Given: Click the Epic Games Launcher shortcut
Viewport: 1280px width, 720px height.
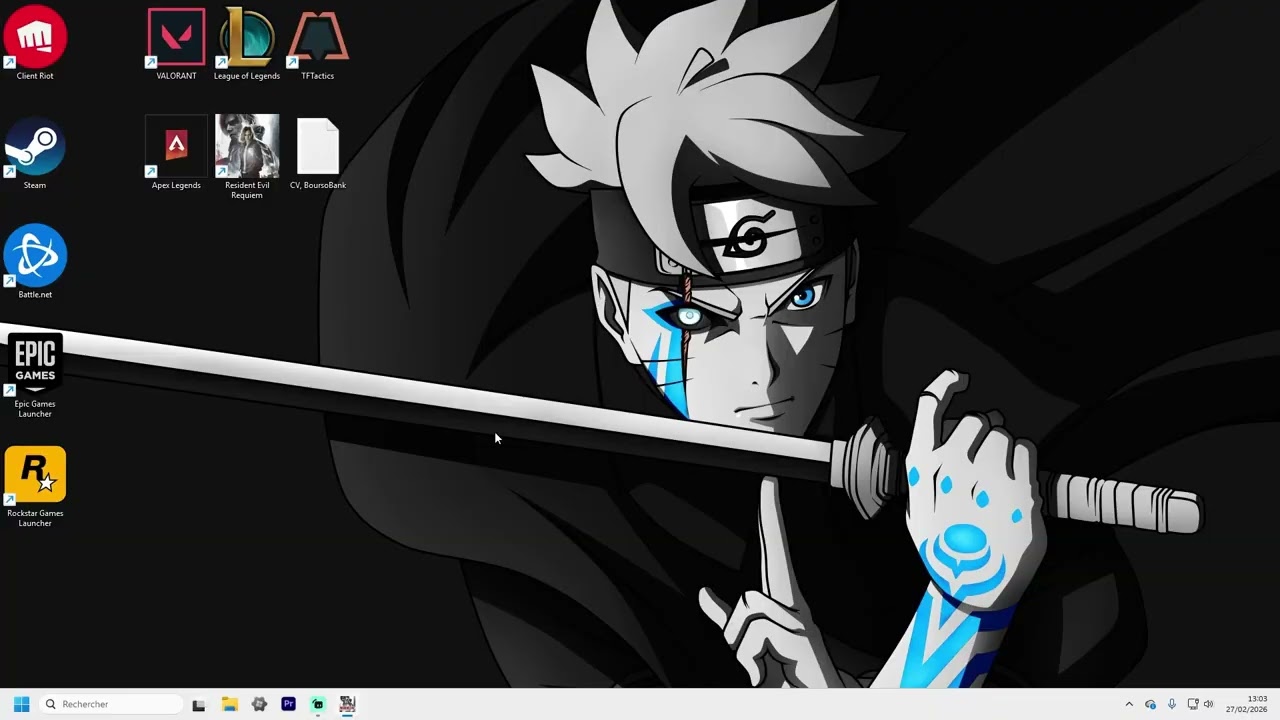Looking at the screenshot, I should [35, 376].
